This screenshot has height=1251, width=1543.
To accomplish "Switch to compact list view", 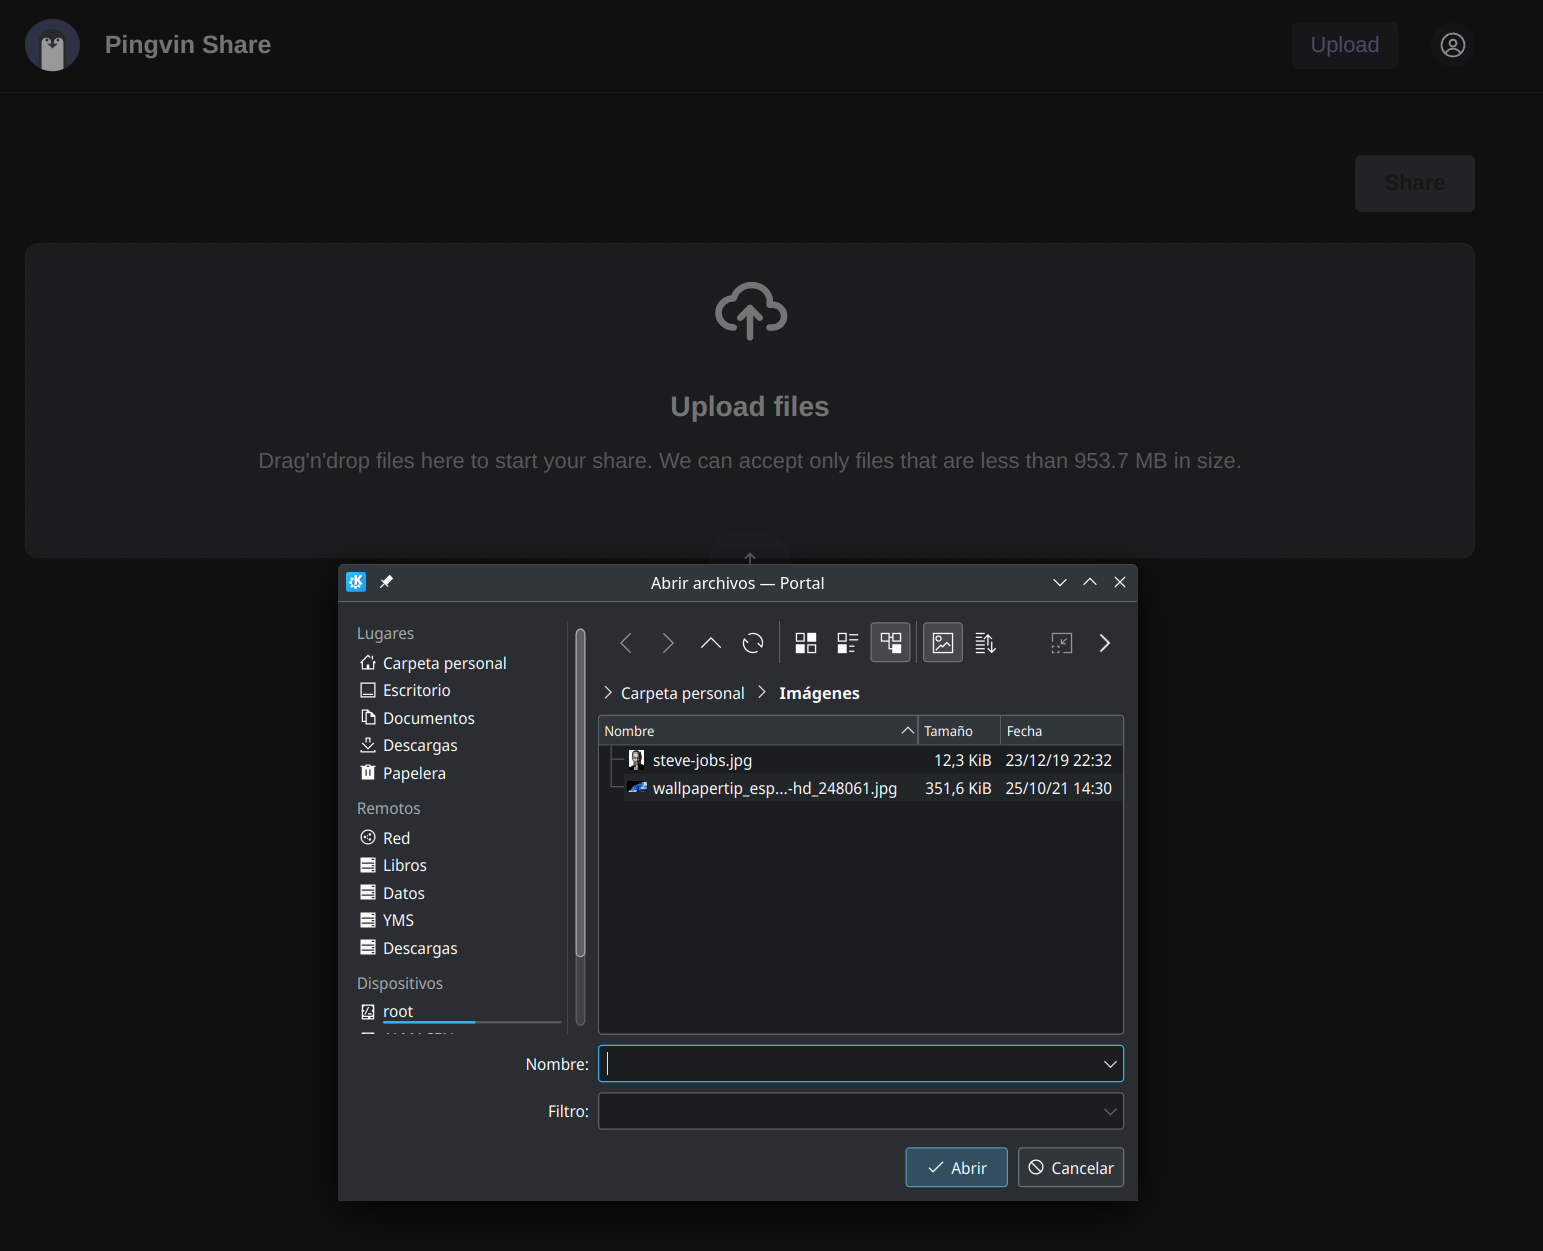I will (x=847, y=643).
